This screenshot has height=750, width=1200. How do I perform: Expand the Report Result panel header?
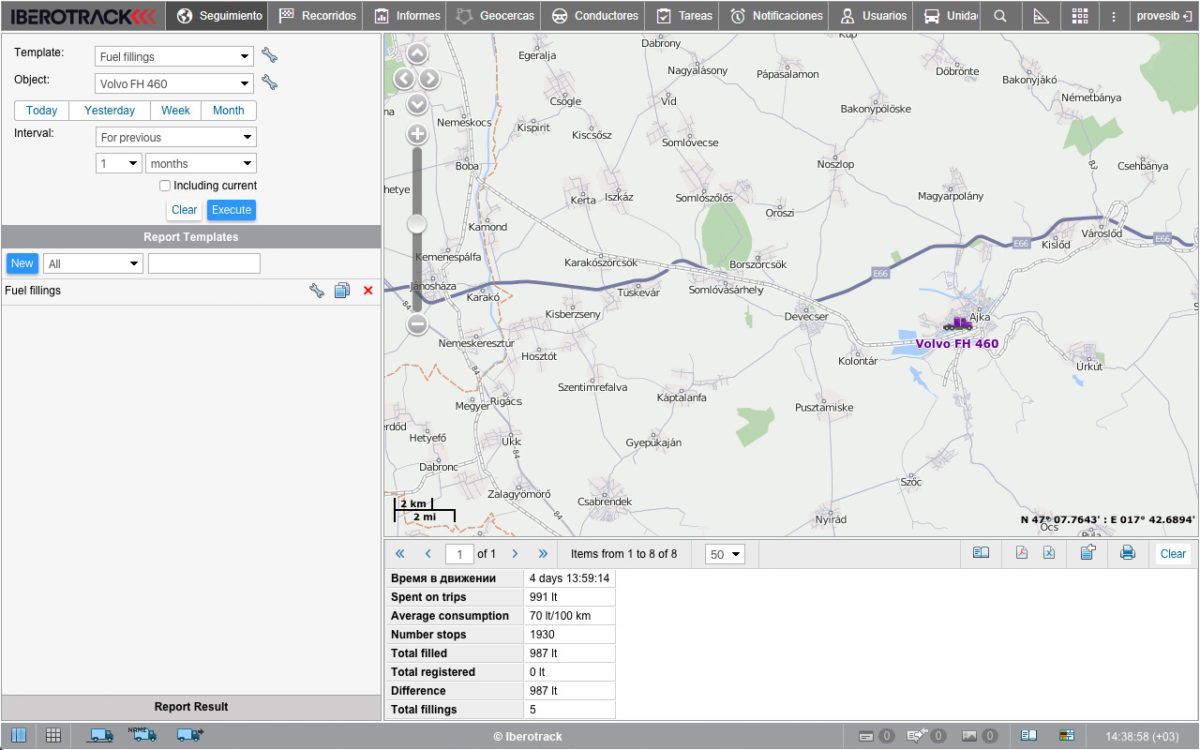point(191,707)
